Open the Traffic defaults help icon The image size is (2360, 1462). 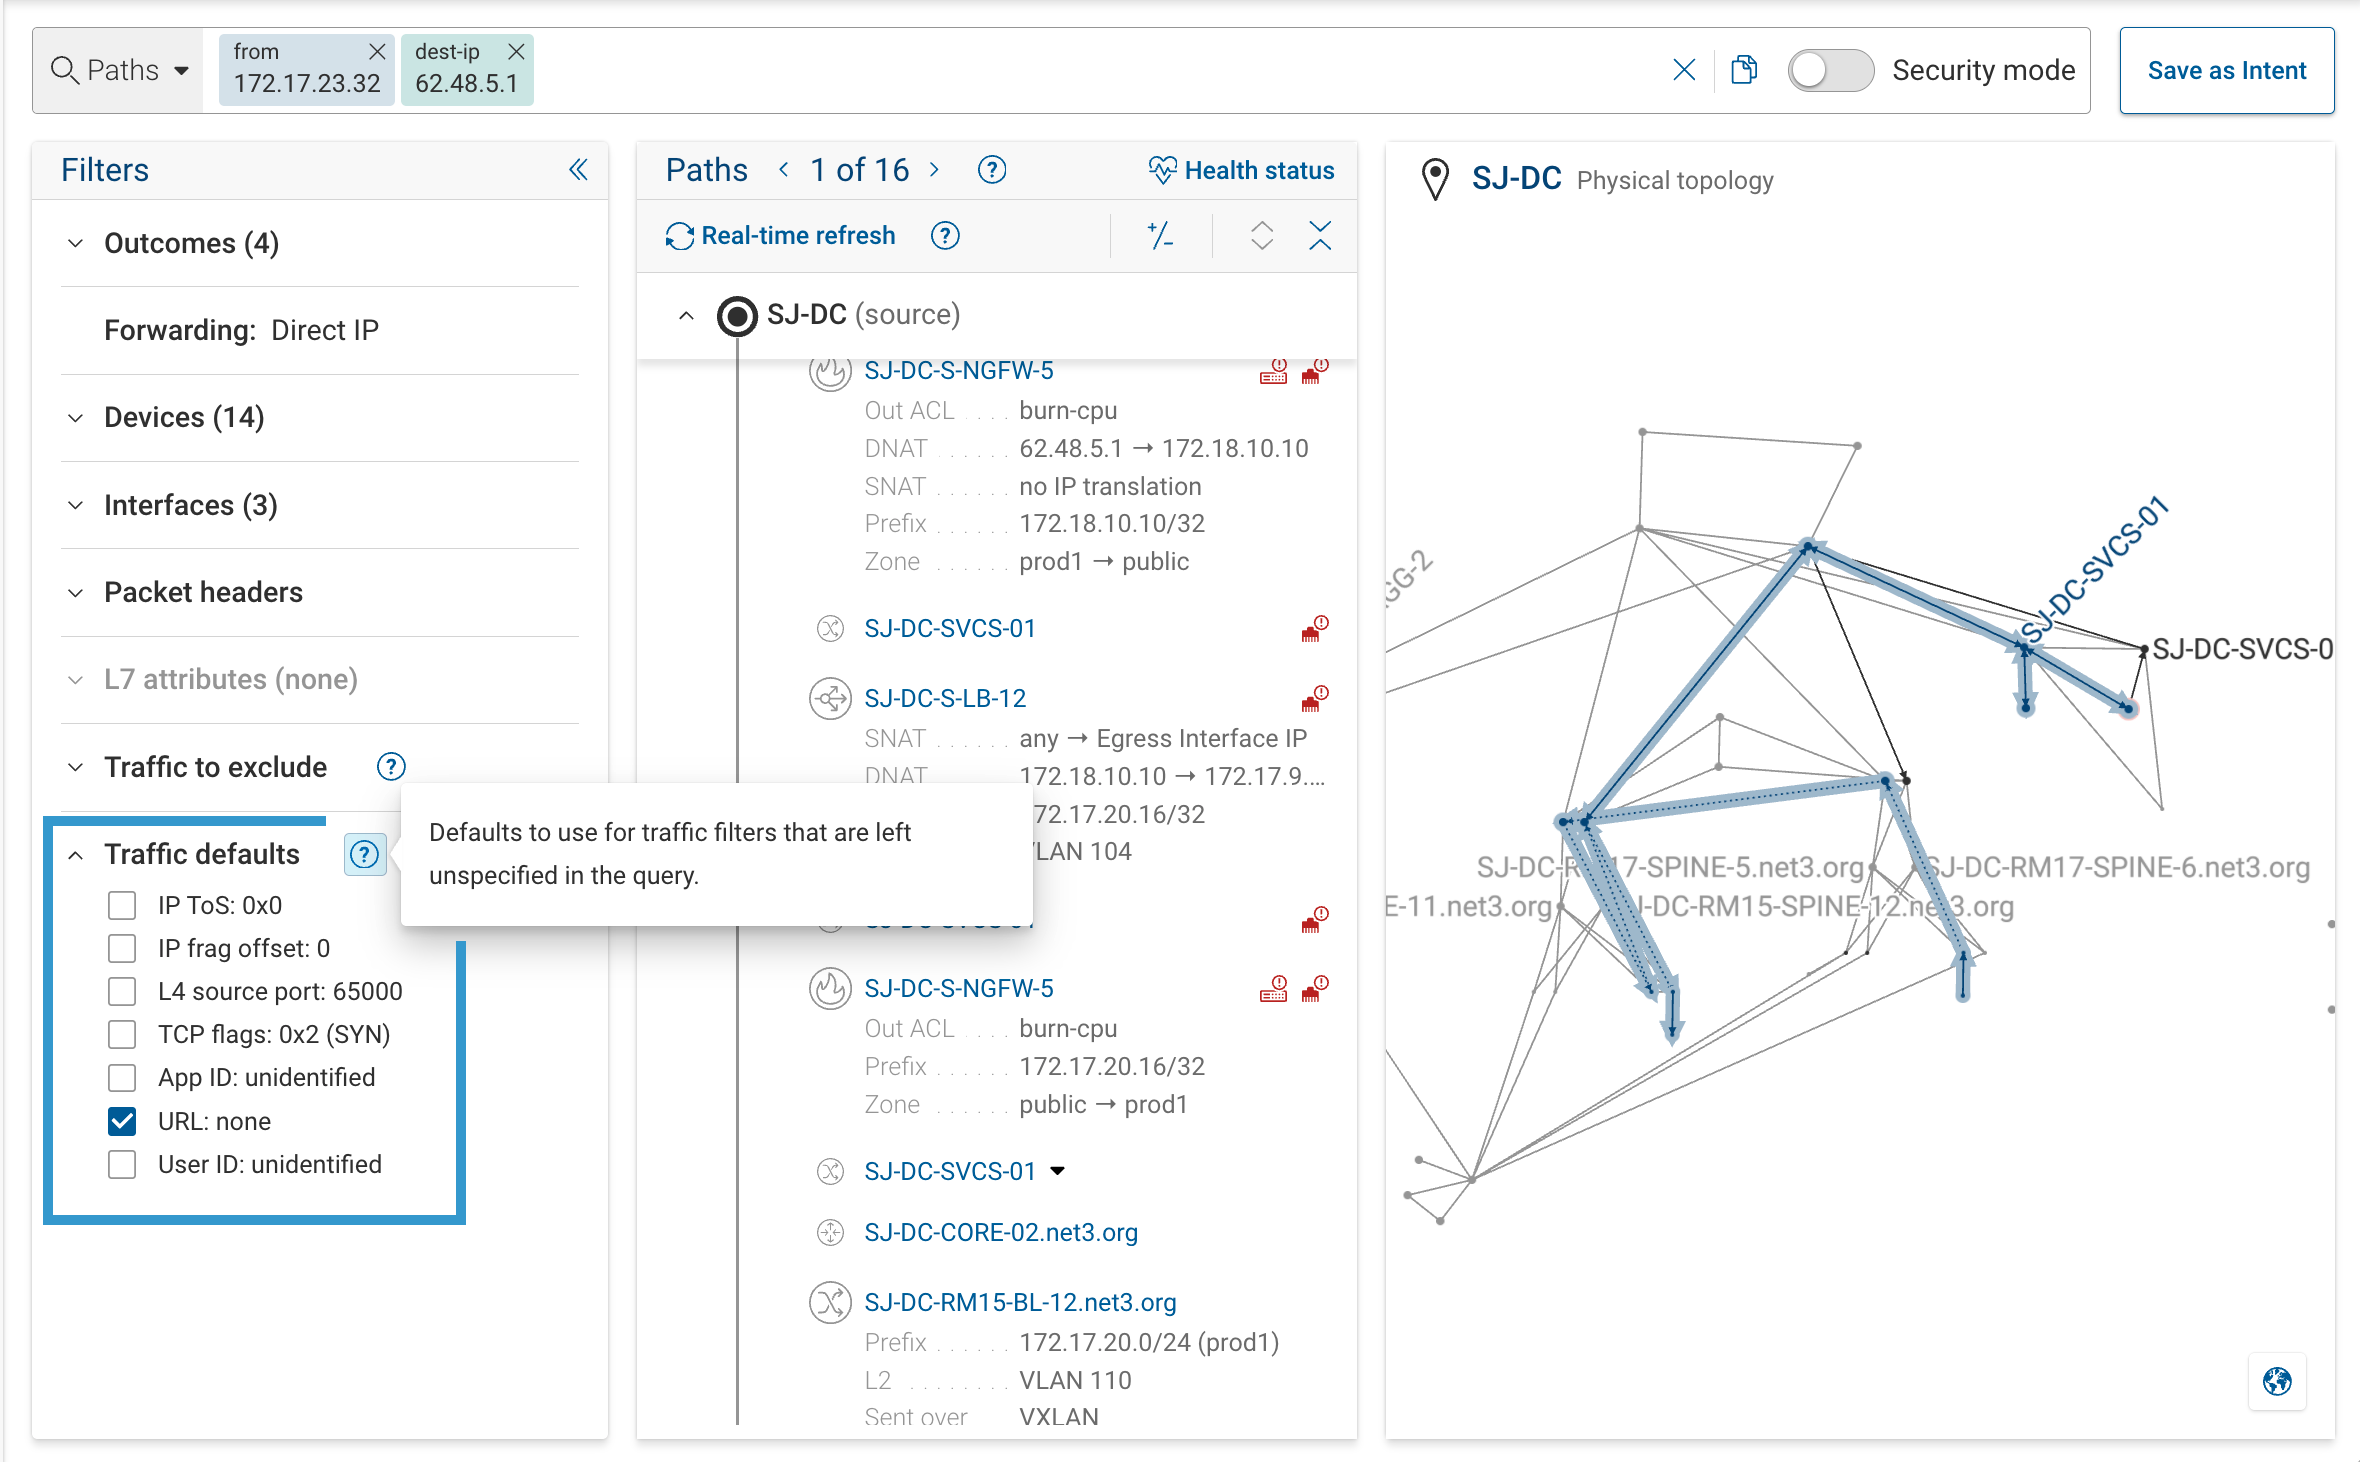(x=365, y=855)
